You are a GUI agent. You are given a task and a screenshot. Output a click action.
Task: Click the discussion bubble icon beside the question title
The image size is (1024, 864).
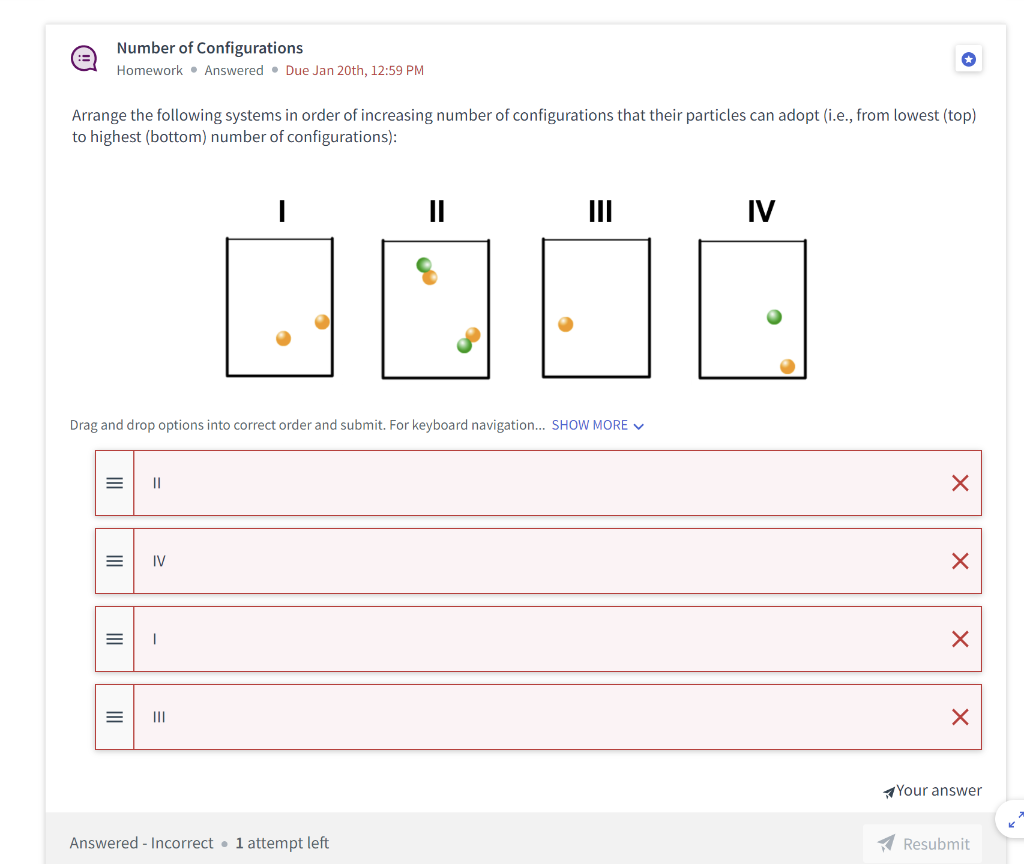click(84, 58)
